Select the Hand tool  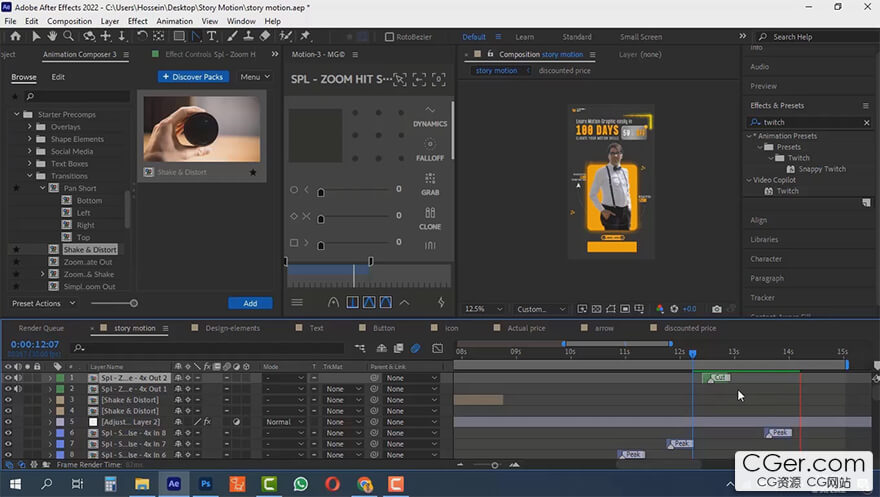point(52,36)
